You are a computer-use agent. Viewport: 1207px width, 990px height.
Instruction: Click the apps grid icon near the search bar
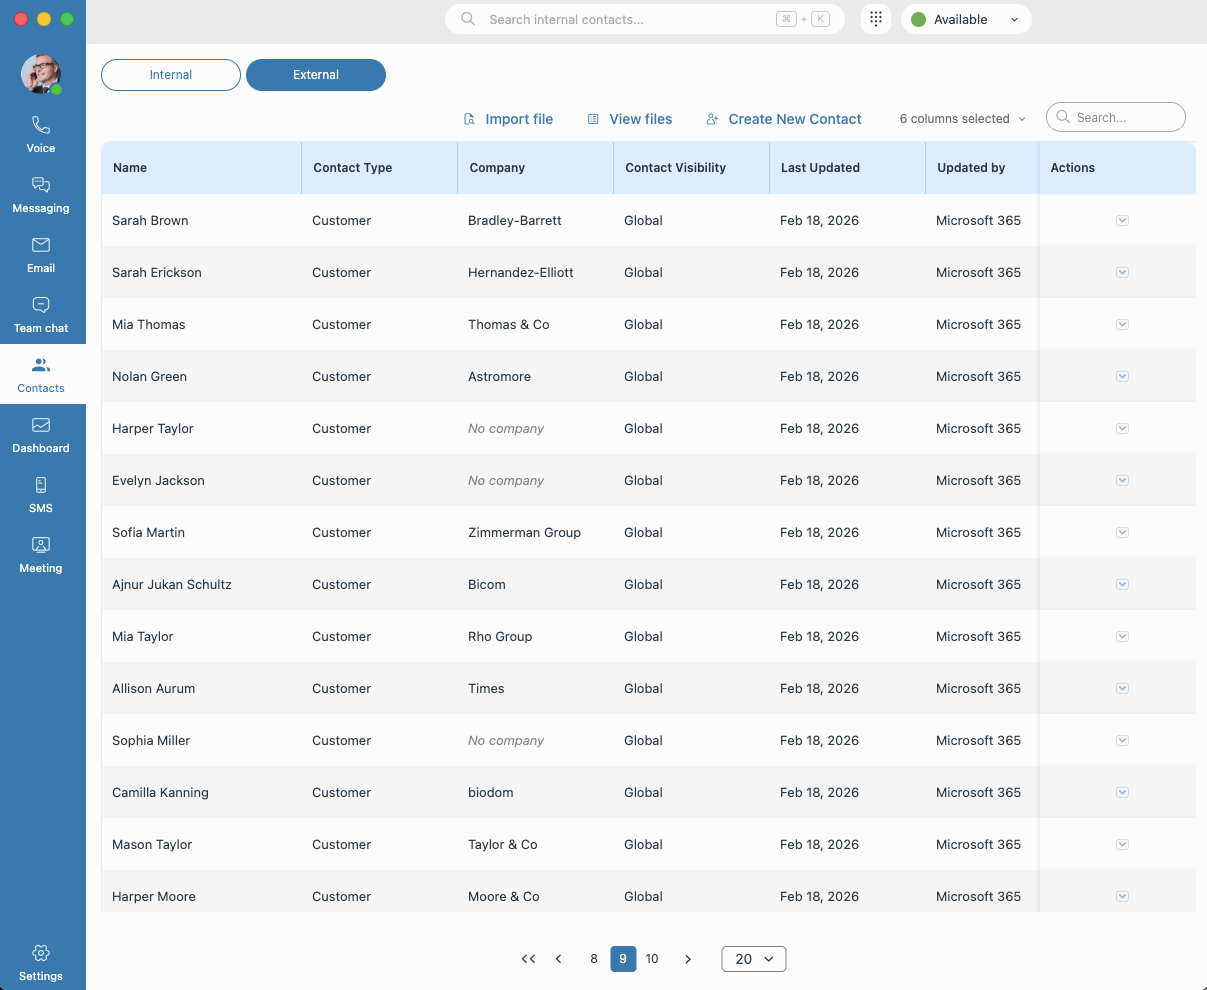pyautogui.click(x=875, y=18)
